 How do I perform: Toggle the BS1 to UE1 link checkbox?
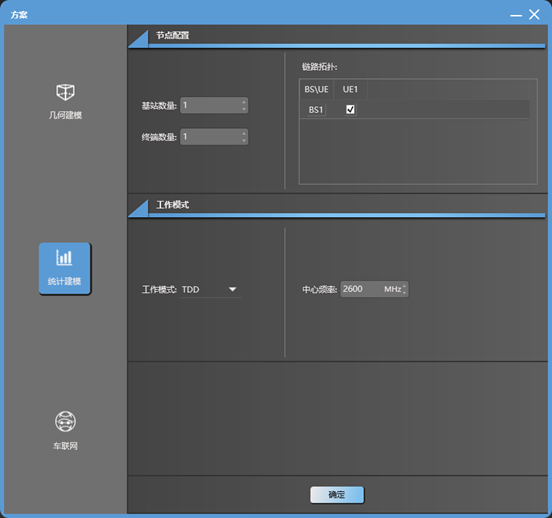350,110
